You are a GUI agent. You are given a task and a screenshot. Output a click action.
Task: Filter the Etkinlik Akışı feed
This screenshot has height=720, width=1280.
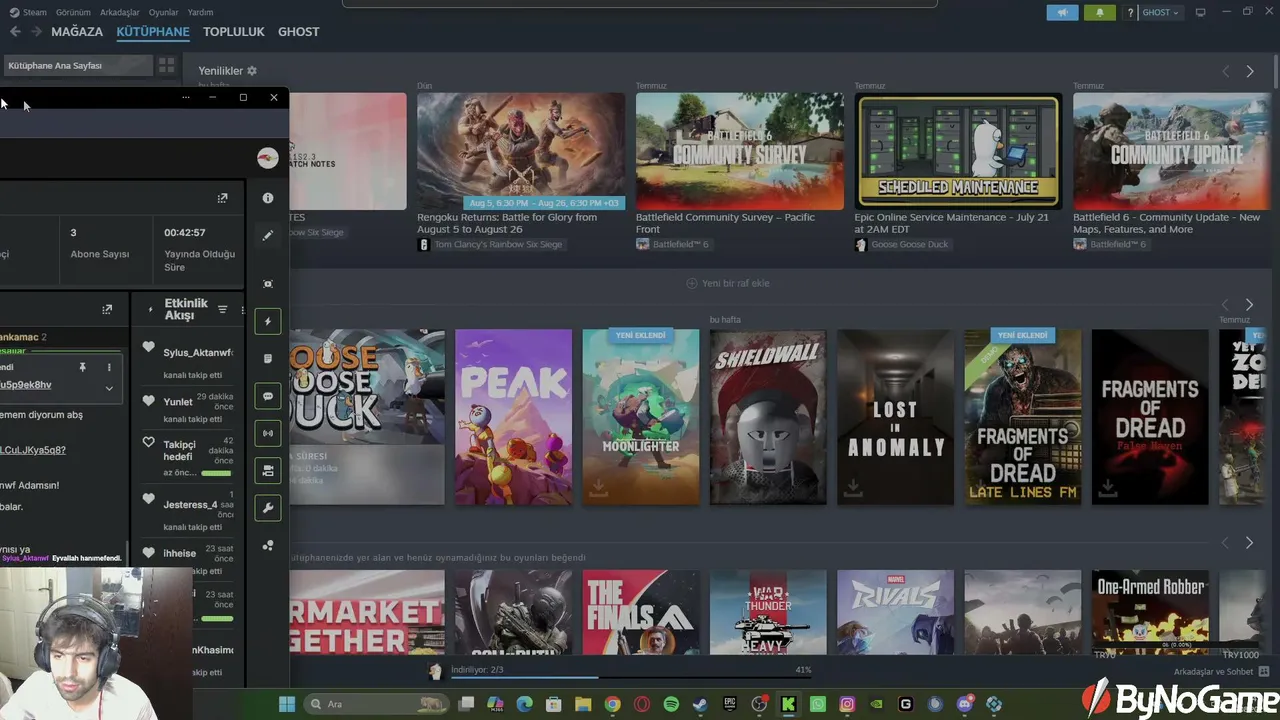222,310
